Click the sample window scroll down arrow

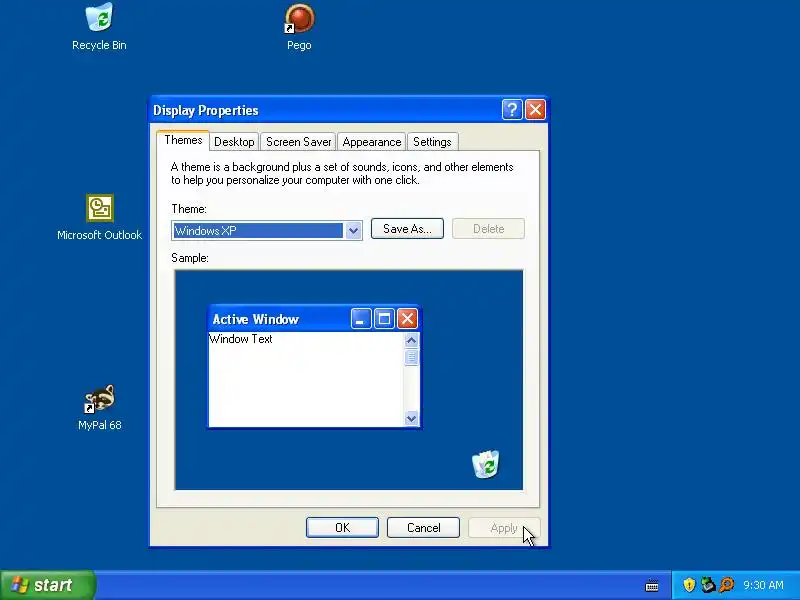(x=411, y=418)
